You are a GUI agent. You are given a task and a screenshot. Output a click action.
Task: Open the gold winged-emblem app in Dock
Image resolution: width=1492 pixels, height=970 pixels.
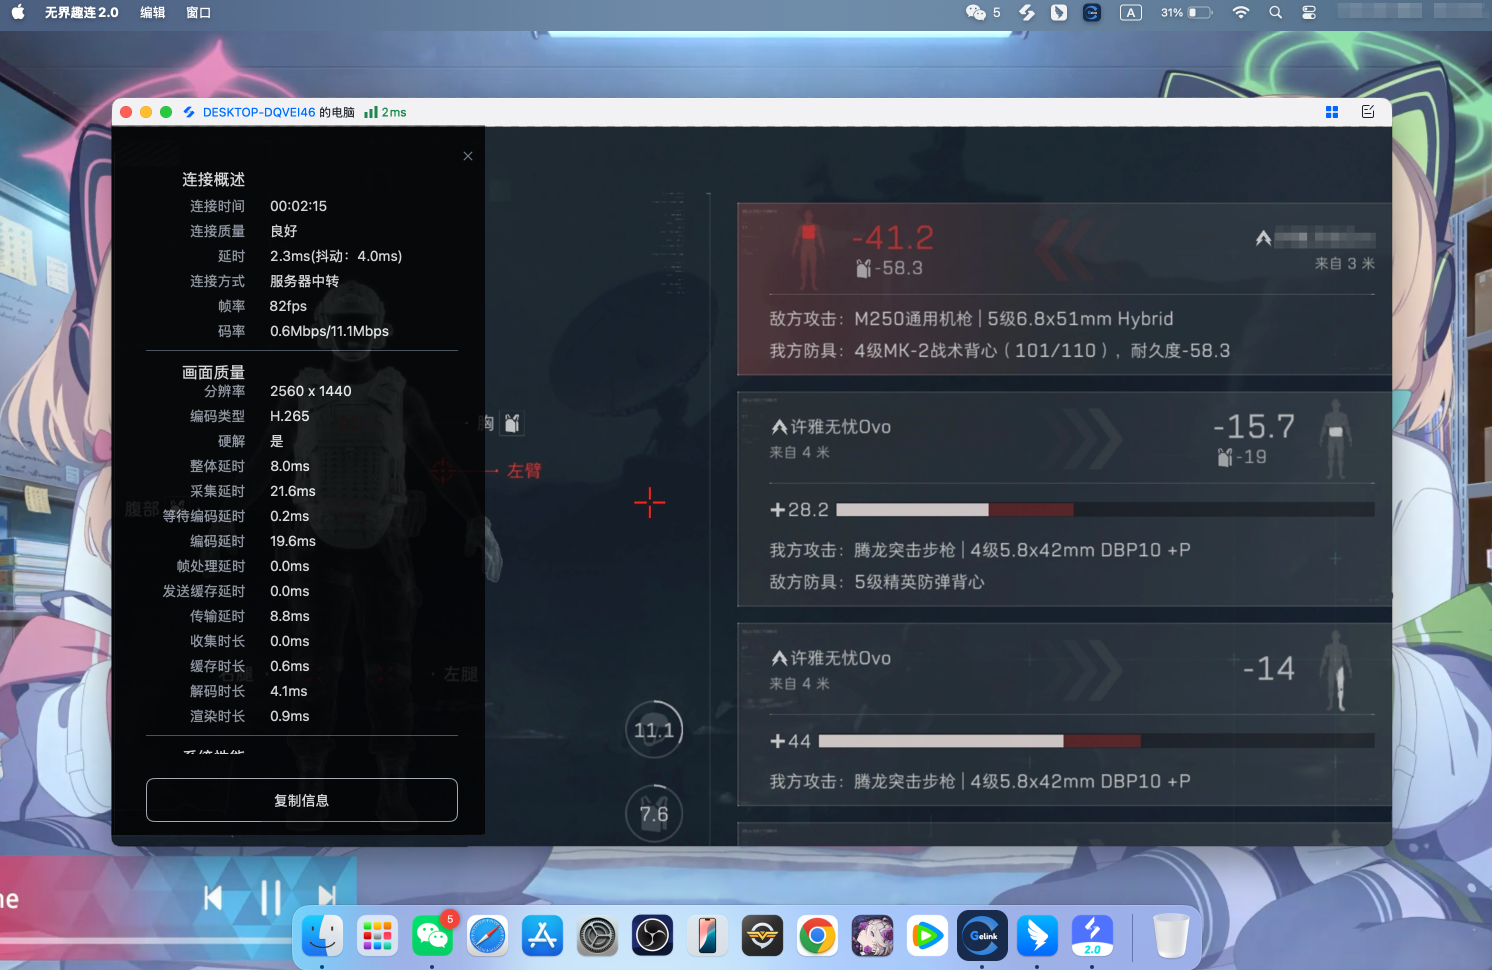pyautogui.click(x=762, y=936)
